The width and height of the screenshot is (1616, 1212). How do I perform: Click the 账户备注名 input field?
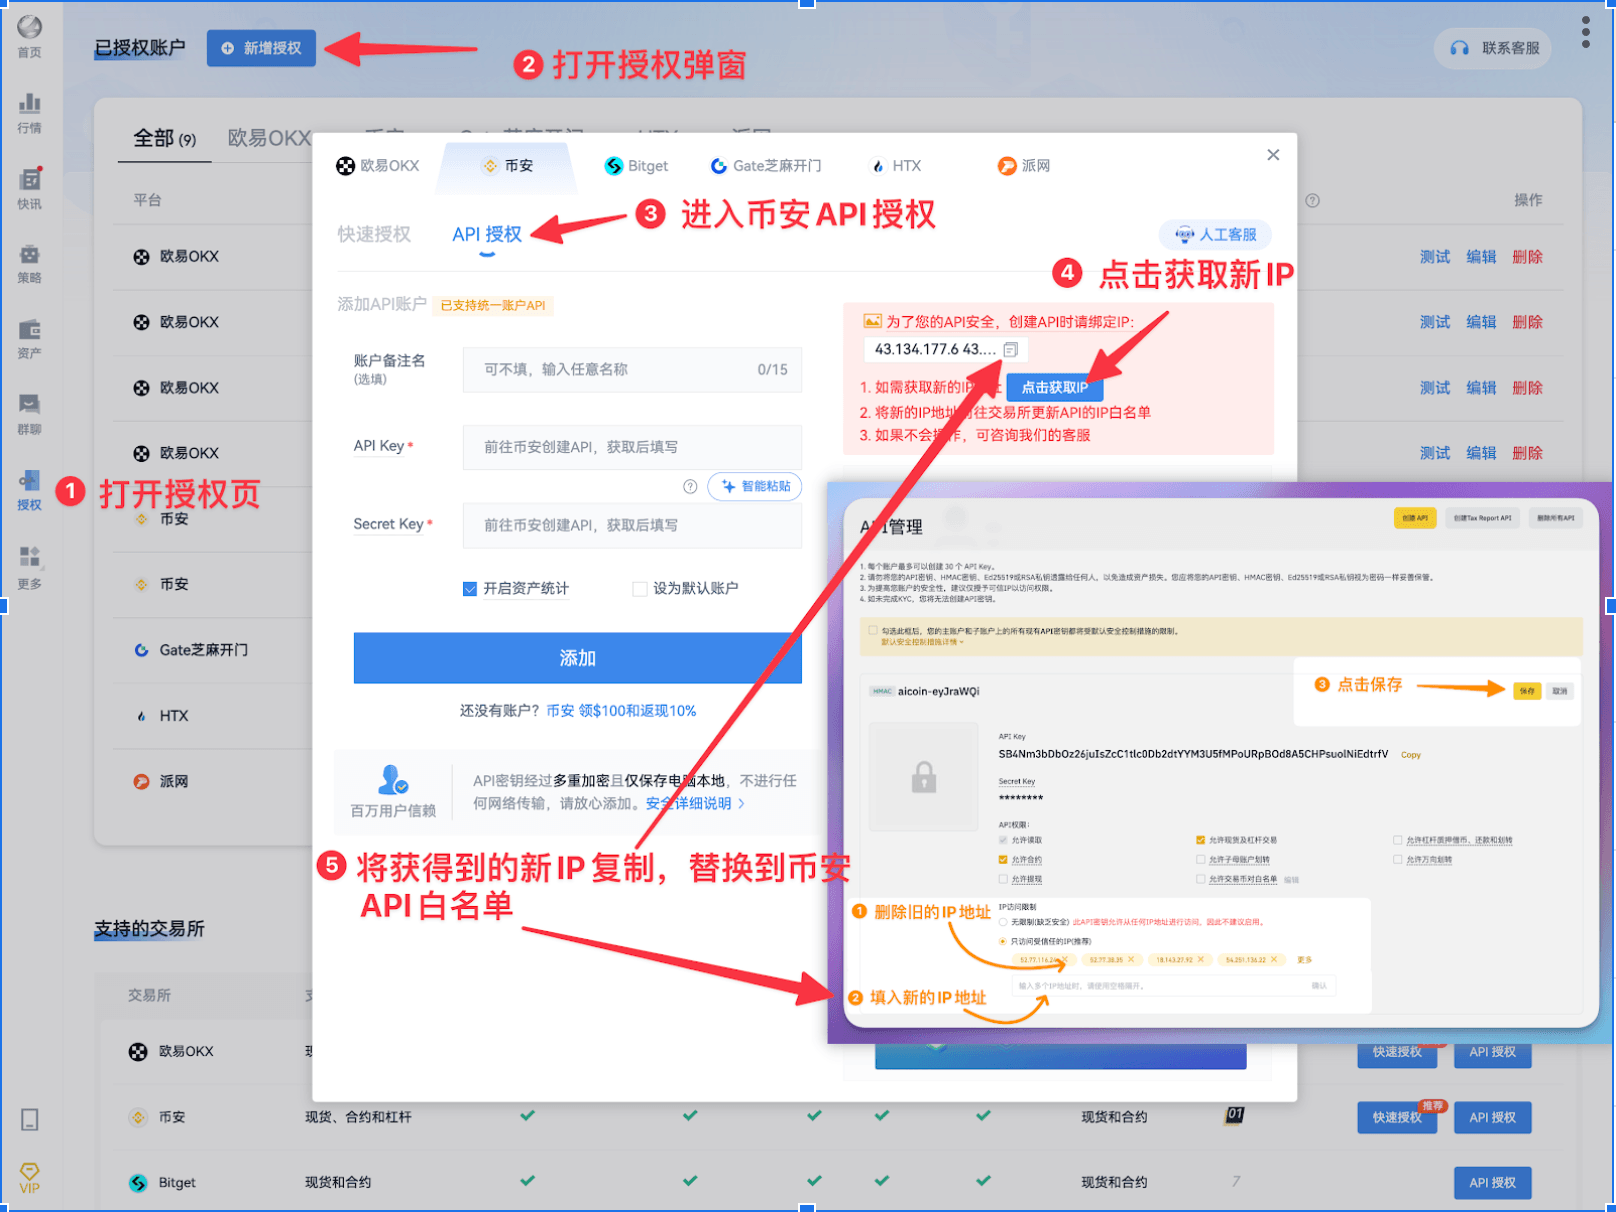632,370
